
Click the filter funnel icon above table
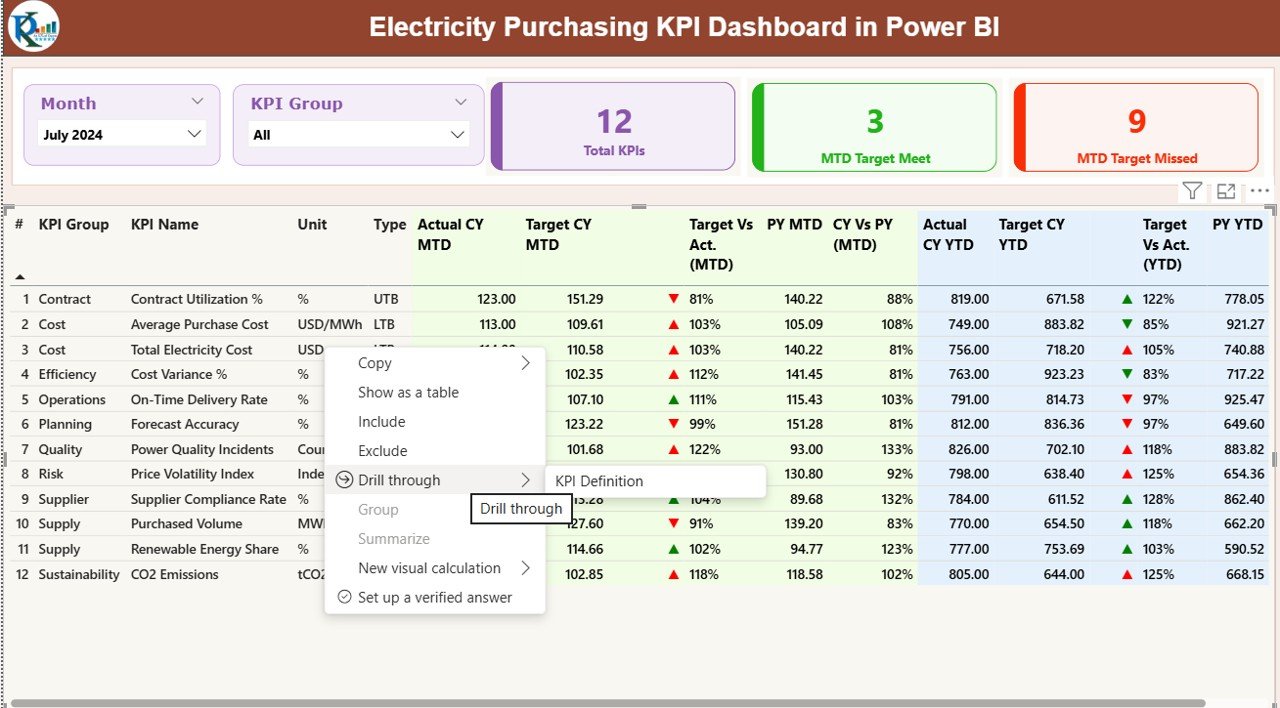click(1191, 191)
